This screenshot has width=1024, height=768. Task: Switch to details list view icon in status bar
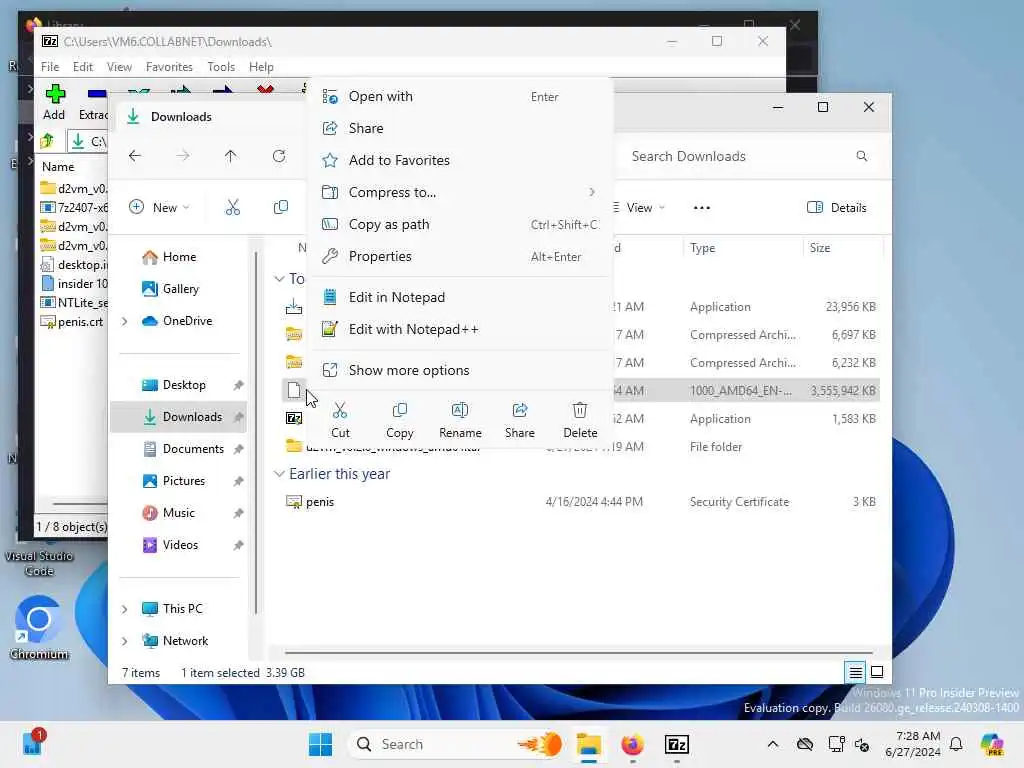(x=855, y=672)
